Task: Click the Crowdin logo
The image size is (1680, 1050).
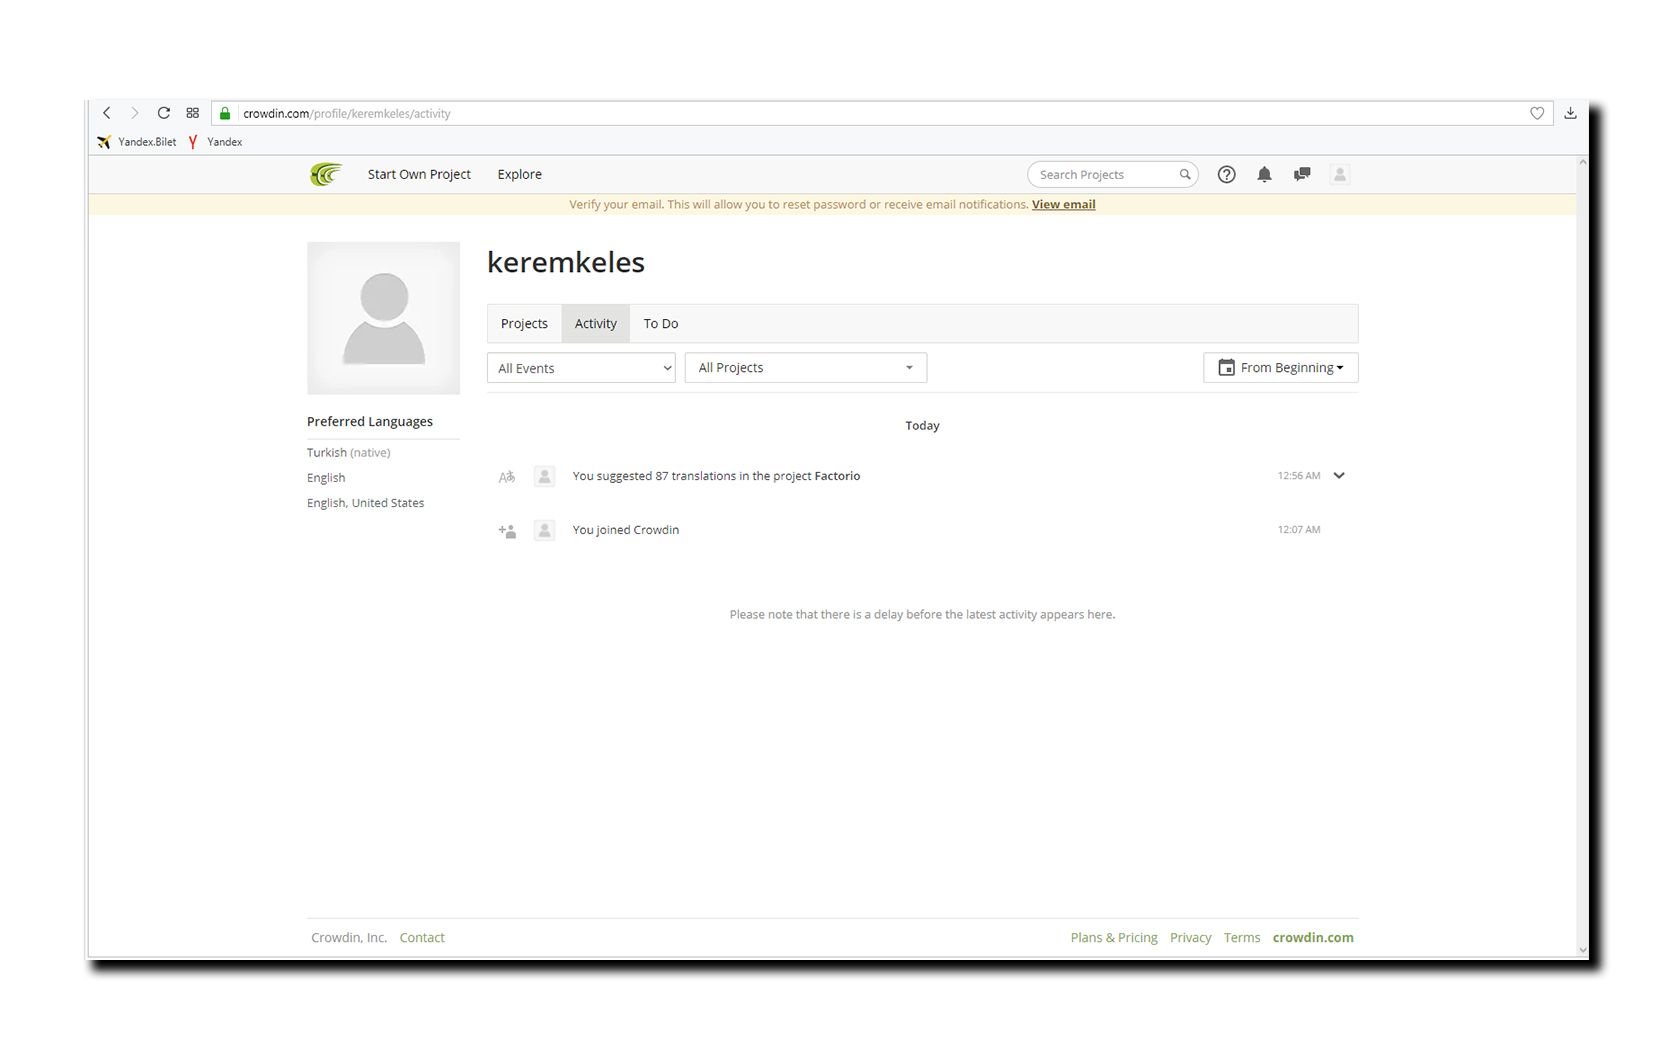Action: point(326,174)
